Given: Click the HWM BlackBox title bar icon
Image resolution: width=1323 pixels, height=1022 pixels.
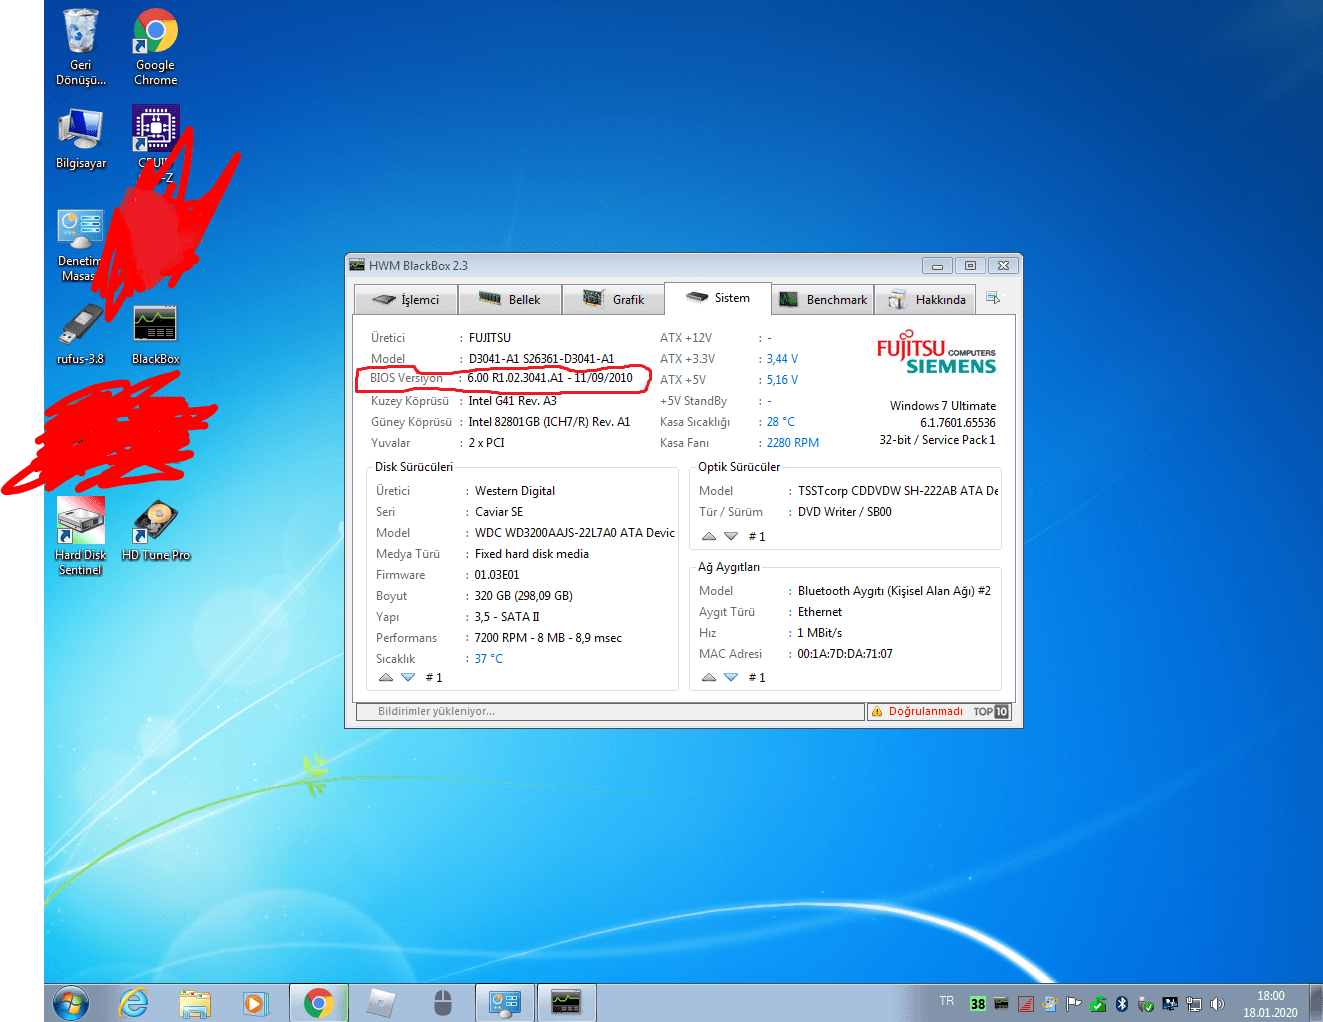Looking at the screenshot, I should click(x=357, y=265).
